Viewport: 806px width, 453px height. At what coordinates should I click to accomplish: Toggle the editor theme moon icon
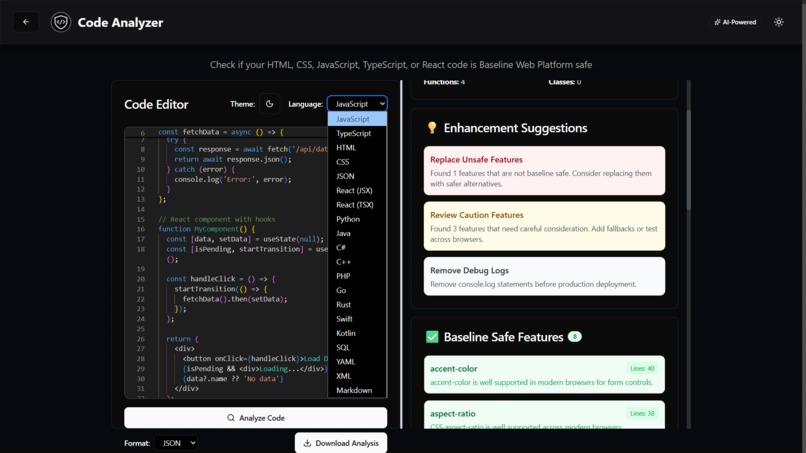269,104
